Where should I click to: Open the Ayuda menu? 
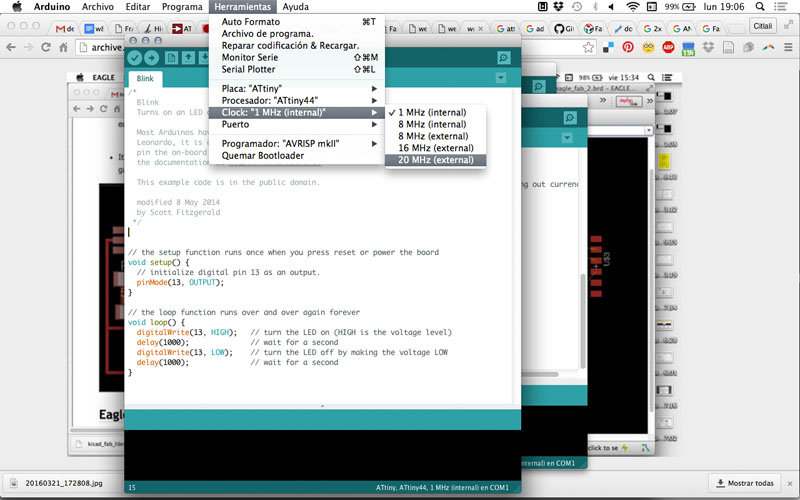coord(295,7)
